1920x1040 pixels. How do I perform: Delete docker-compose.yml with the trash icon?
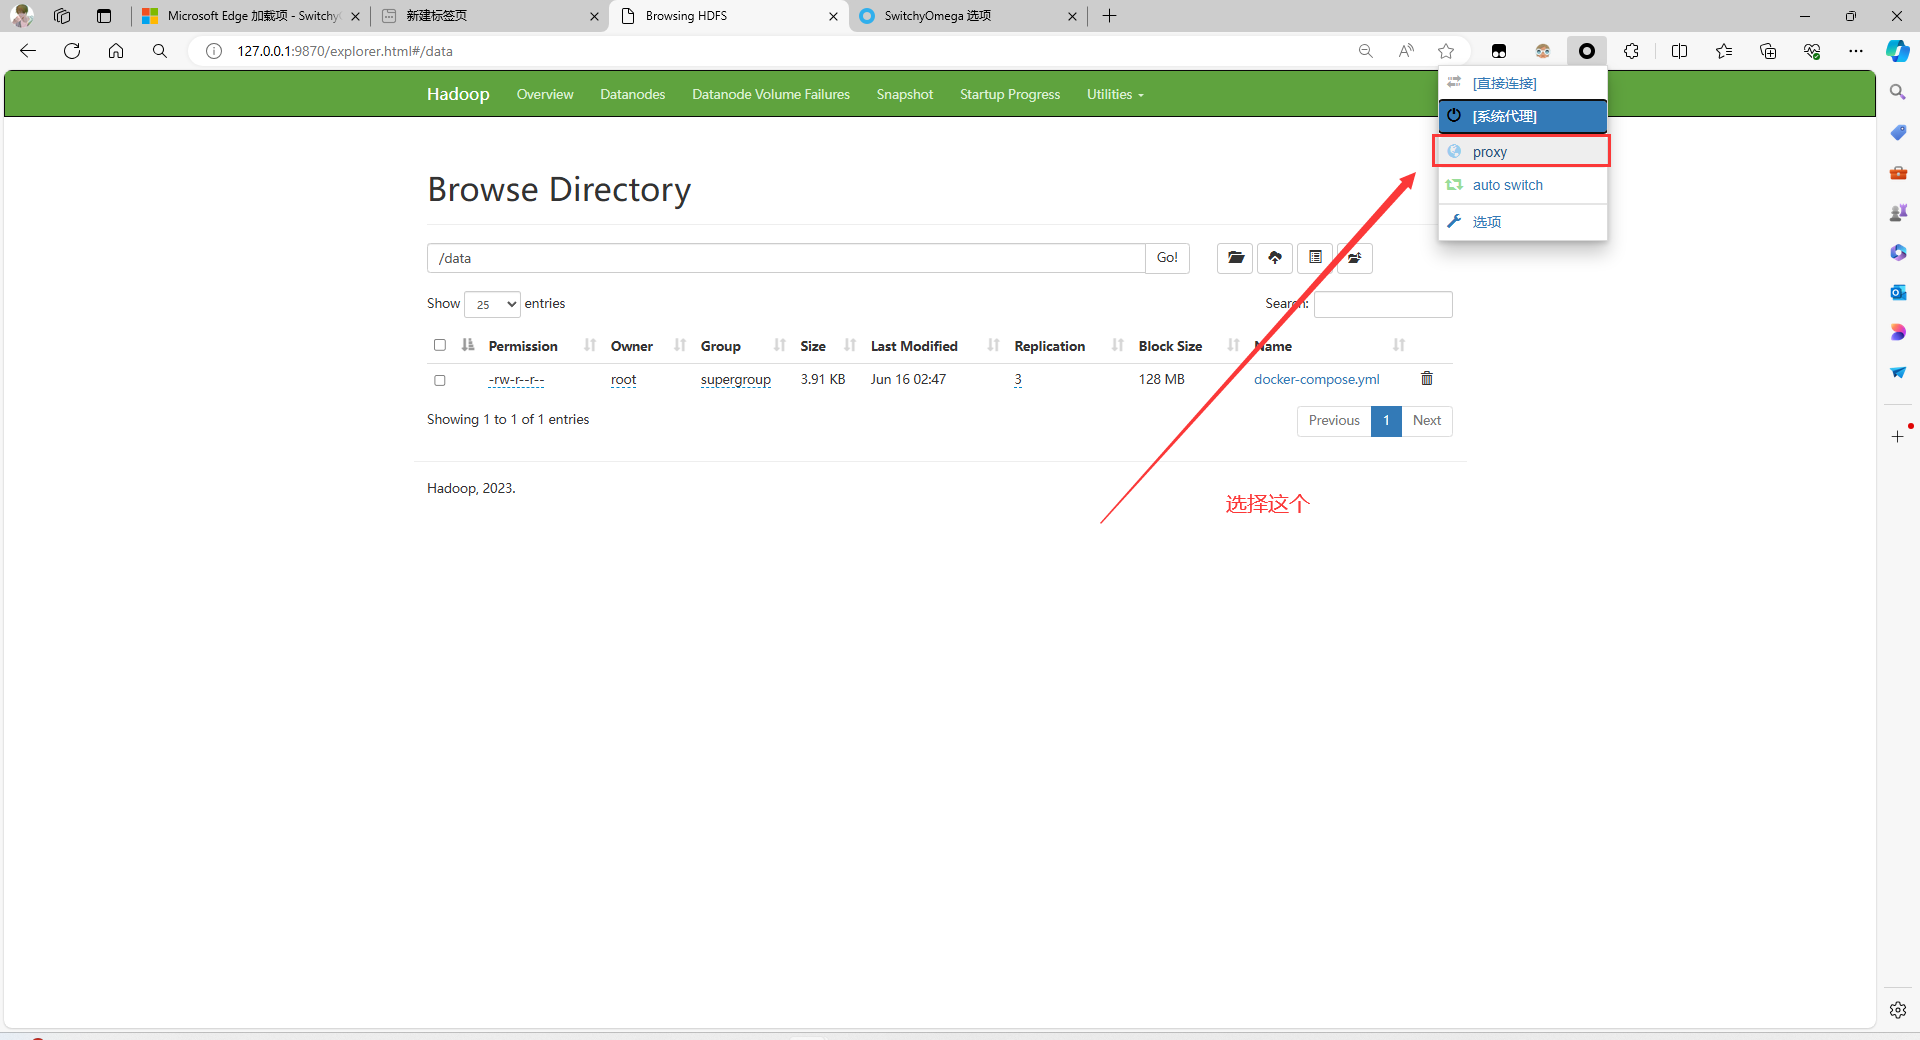click(x=1427, y=378)
